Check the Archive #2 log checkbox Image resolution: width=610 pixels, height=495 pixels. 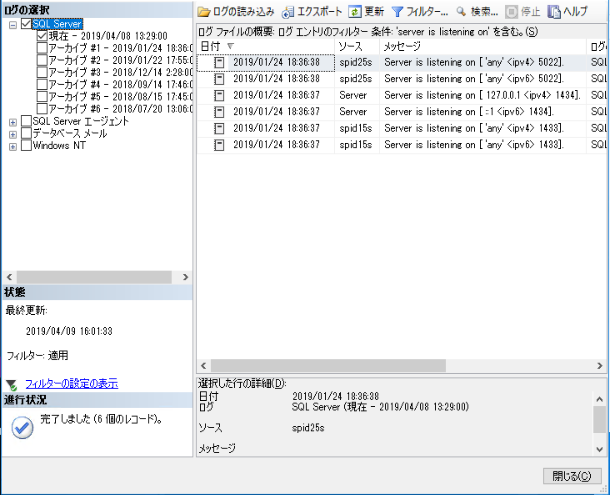tap(42, 60)
